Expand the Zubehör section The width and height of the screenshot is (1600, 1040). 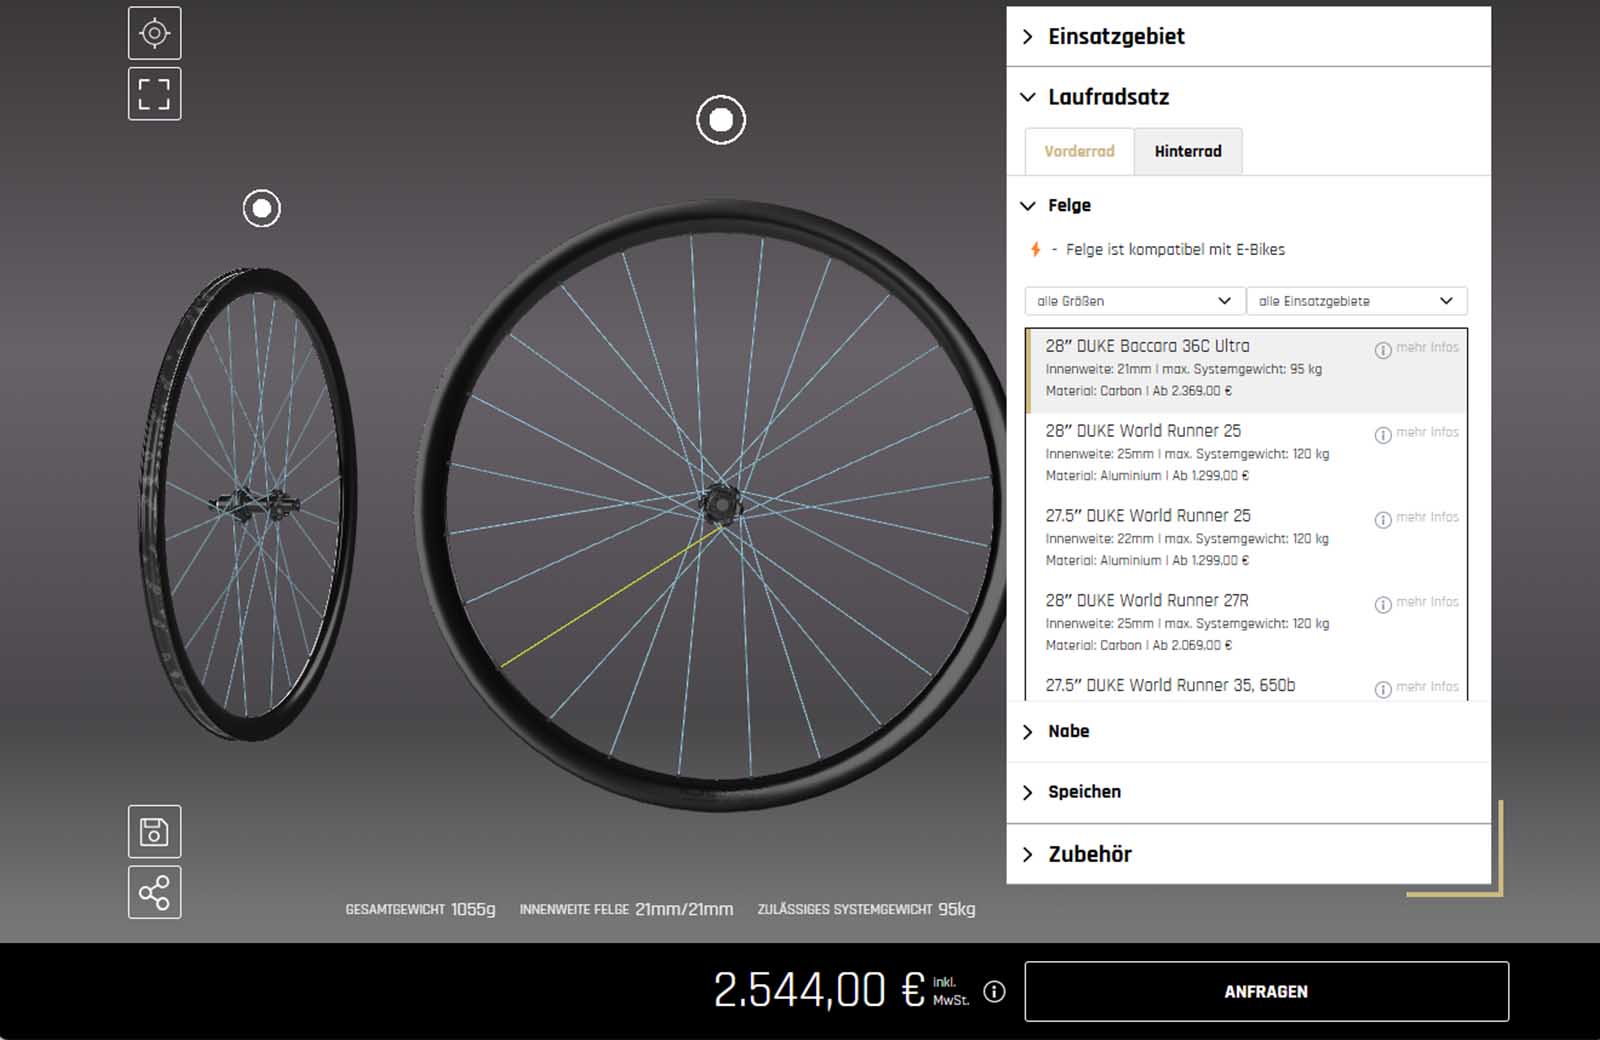tap(1090, 854)
